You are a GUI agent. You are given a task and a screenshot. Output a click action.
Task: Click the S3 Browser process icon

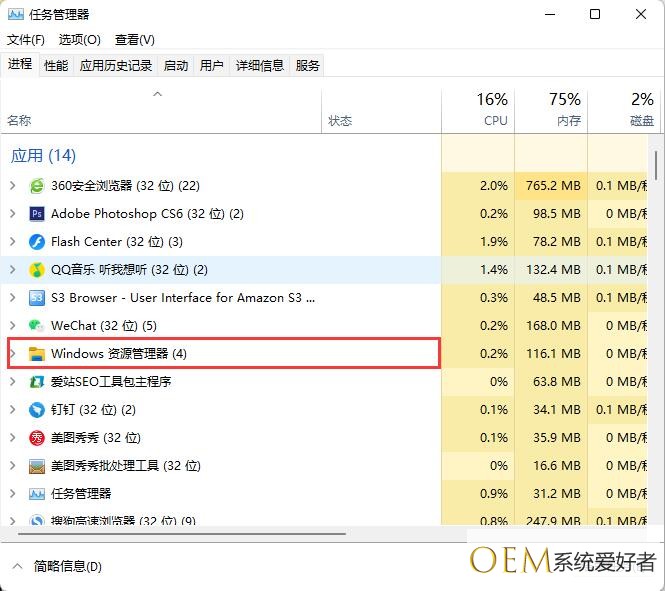(x=37, y=298)
